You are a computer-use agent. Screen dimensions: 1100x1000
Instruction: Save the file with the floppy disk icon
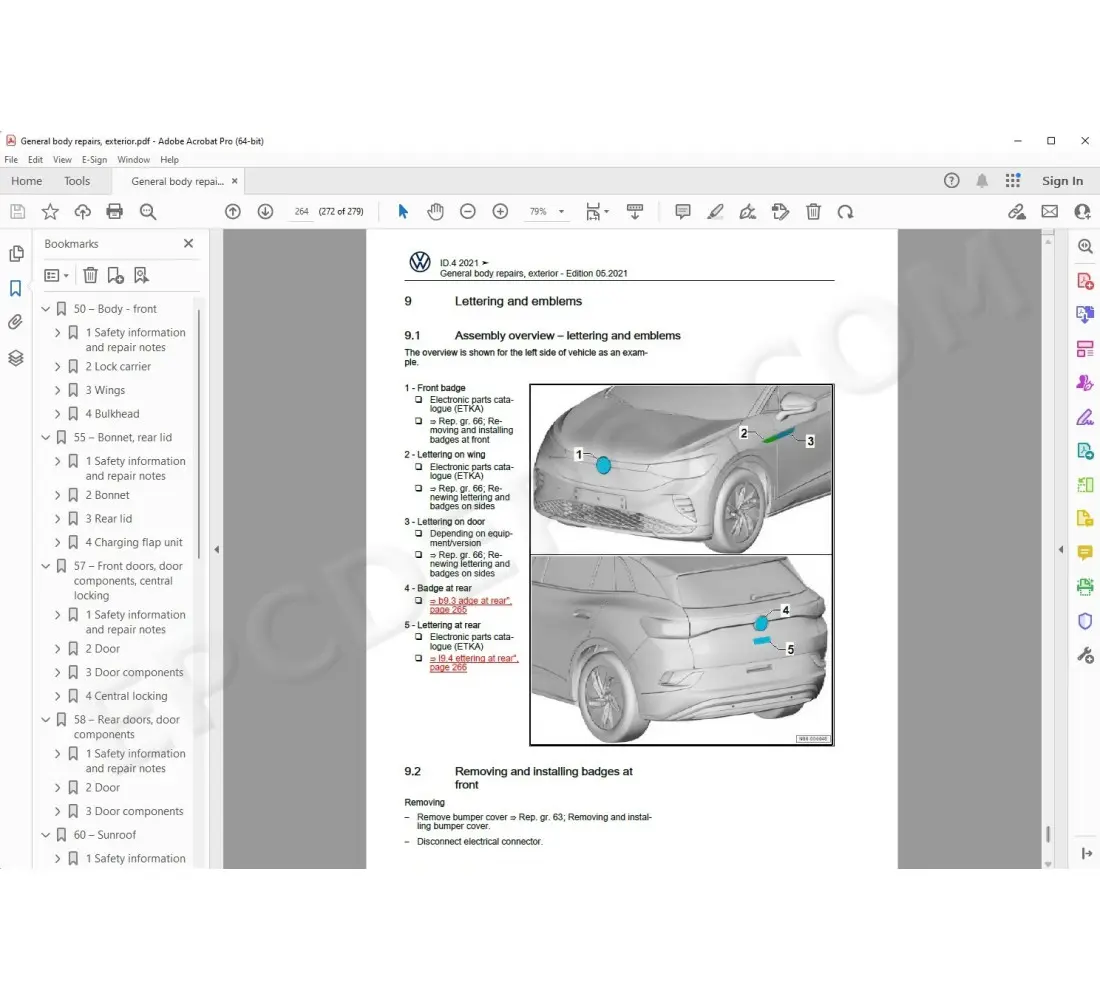coord(18,211)
